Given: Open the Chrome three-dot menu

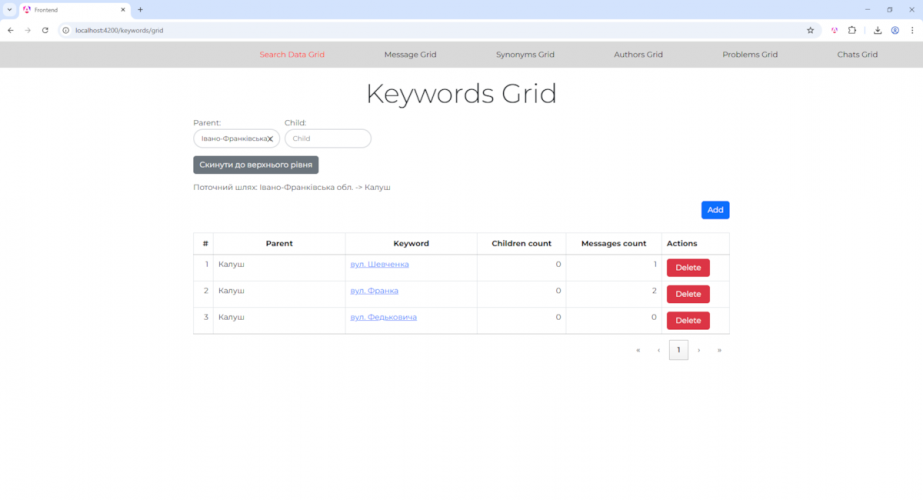Looking at the screenshot, I should point(912,30).
